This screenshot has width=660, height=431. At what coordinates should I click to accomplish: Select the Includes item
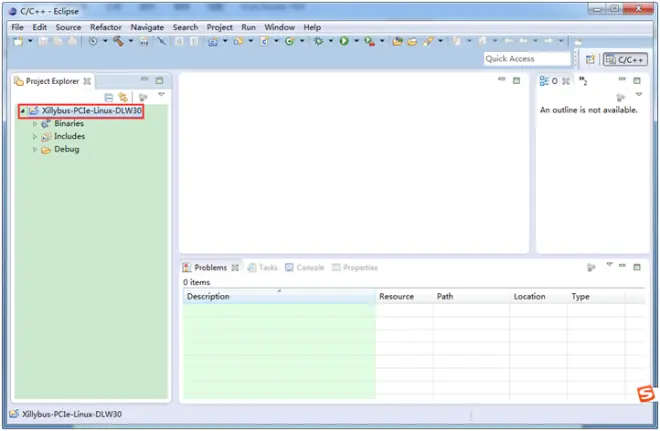click(x=69, y=136)
